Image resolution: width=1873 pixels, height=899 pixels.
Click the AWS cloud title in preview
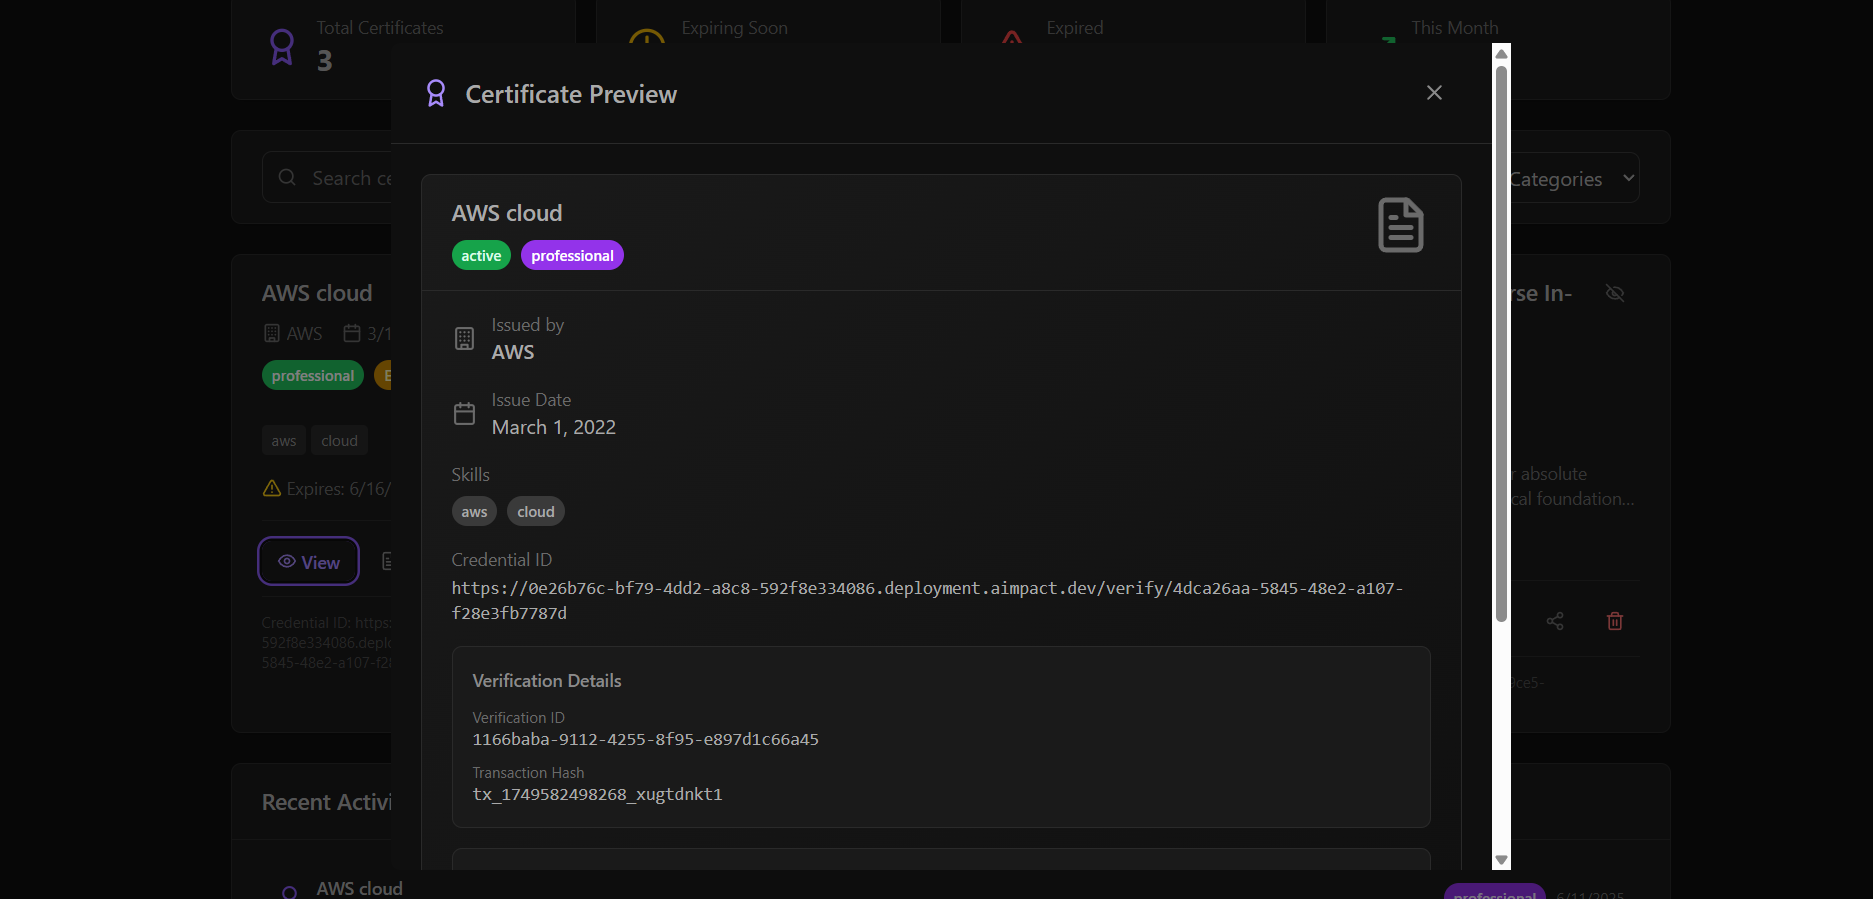[507, 213]
